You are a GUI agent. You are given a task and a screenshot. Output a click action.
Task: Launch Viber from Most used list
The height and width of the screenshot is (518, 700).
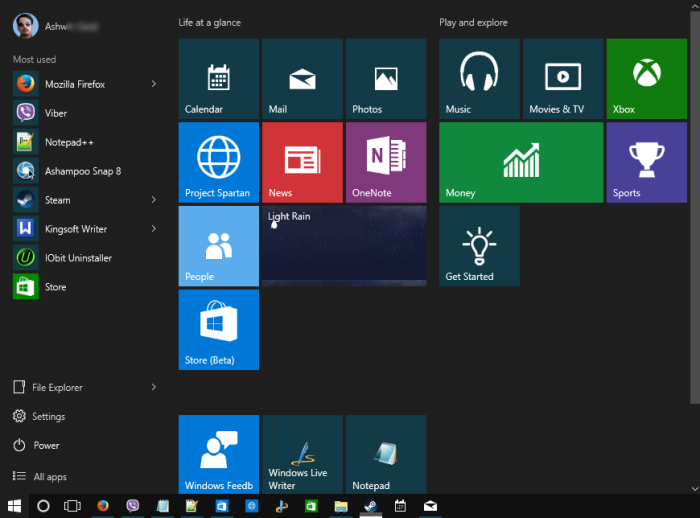pyautogui.click(x=85, y=113)
